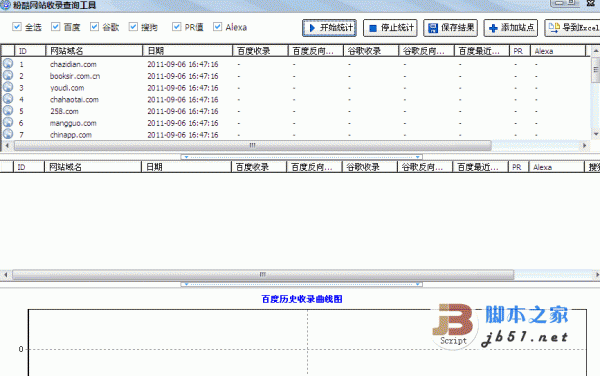Click globe icon for chazidian.com row
This screenshot has height=376, width=600.
click(8, 63)
